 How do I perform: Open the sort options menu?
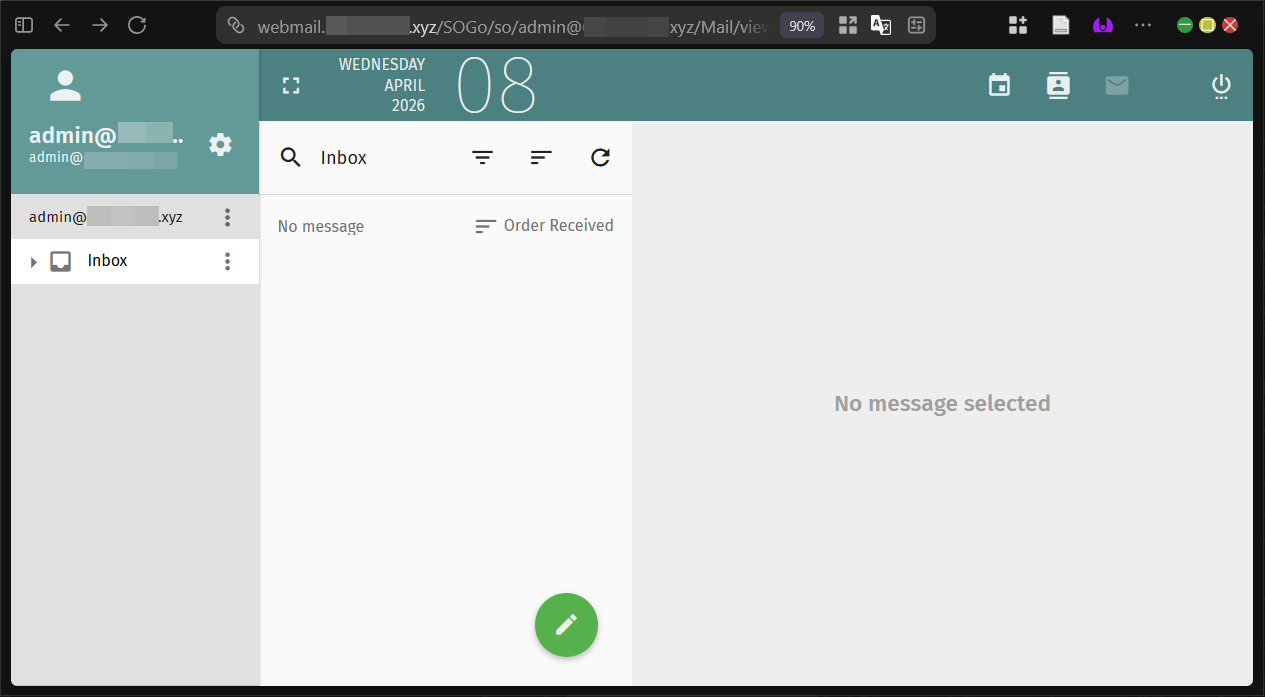[541, 157]
